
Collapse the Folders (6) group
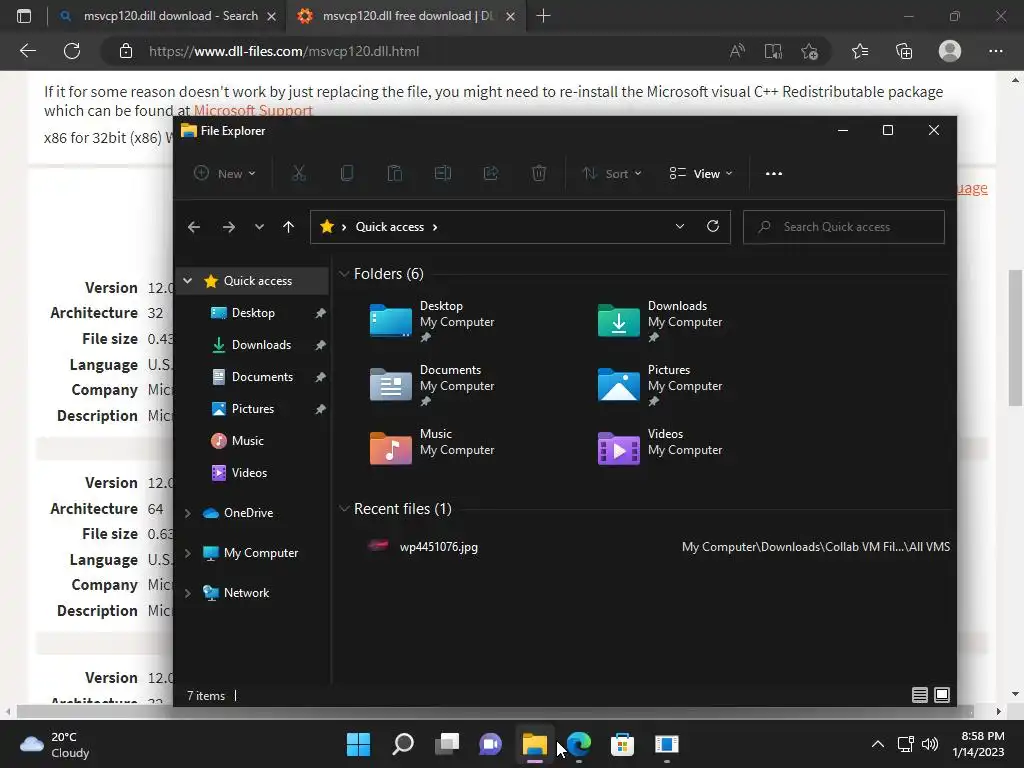click(x=344, y=274)
